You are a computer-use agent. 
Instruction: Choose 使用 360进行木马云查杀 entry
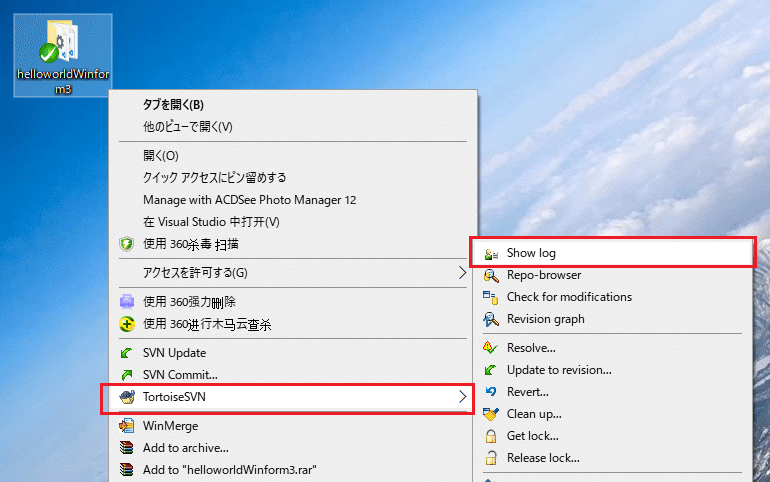[x=207, y=324]
